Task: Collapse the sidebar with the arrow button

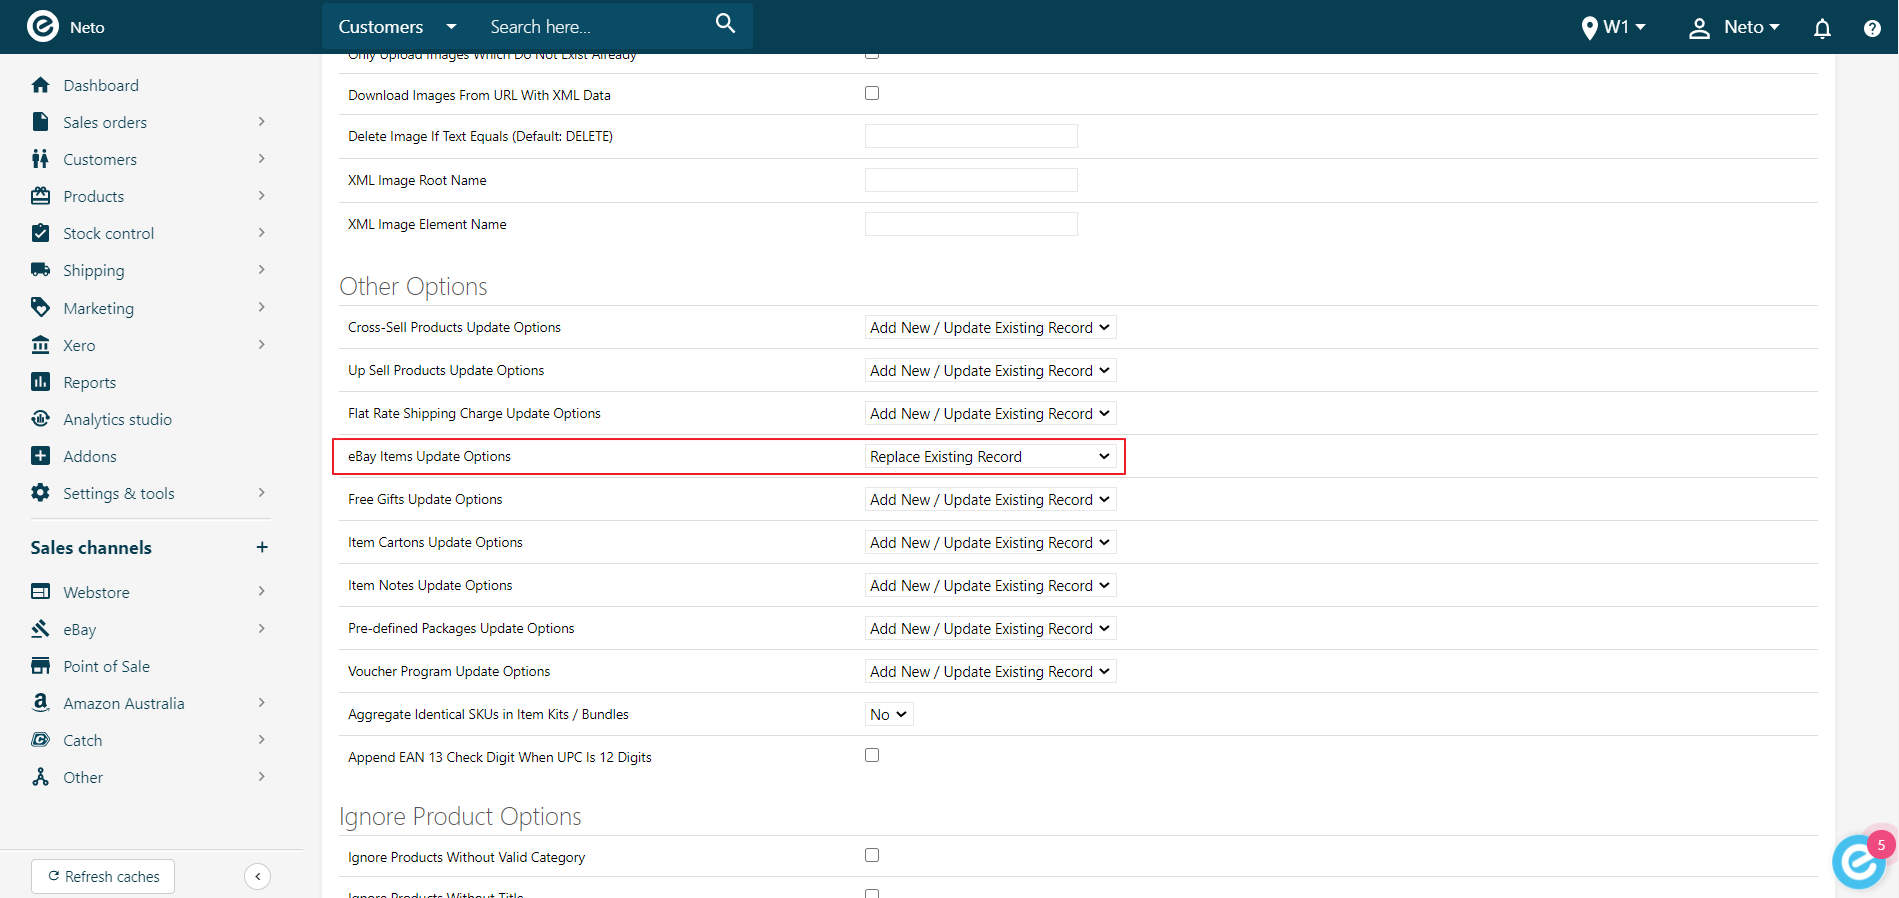Action: click(x=257, y=876)
